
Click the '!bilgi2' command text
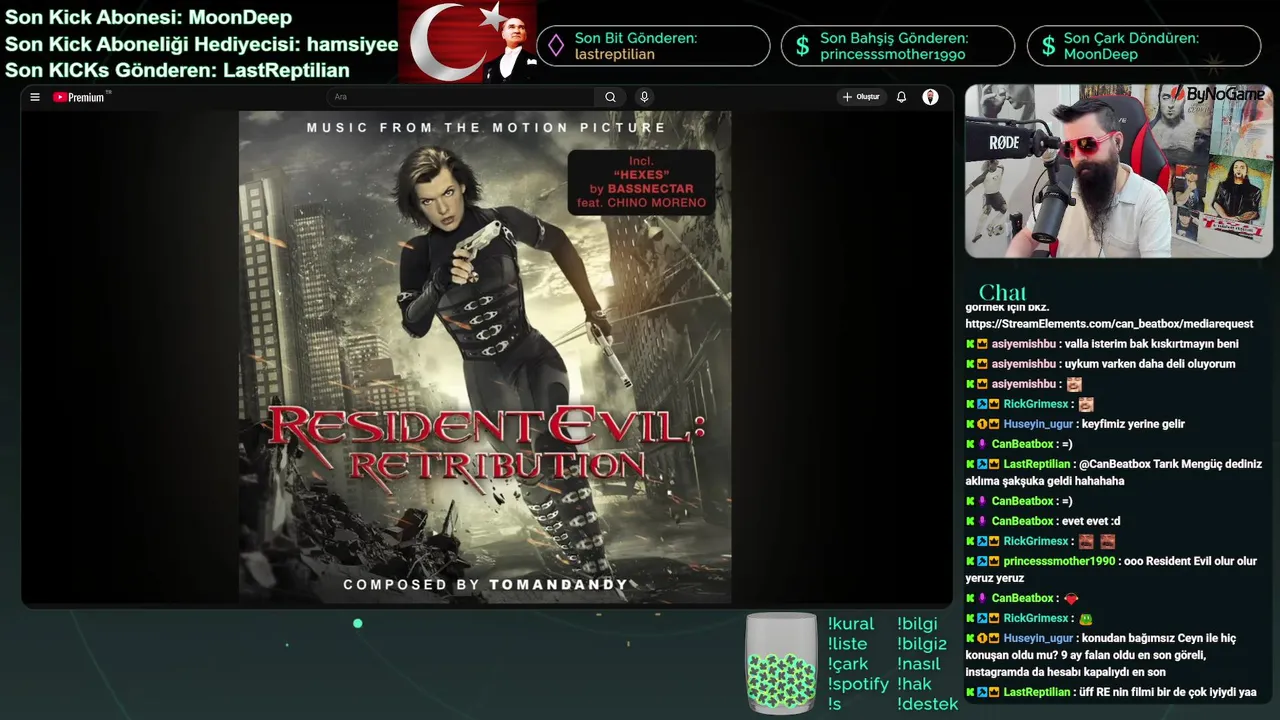pyautogui.click(x=922, y=644)
